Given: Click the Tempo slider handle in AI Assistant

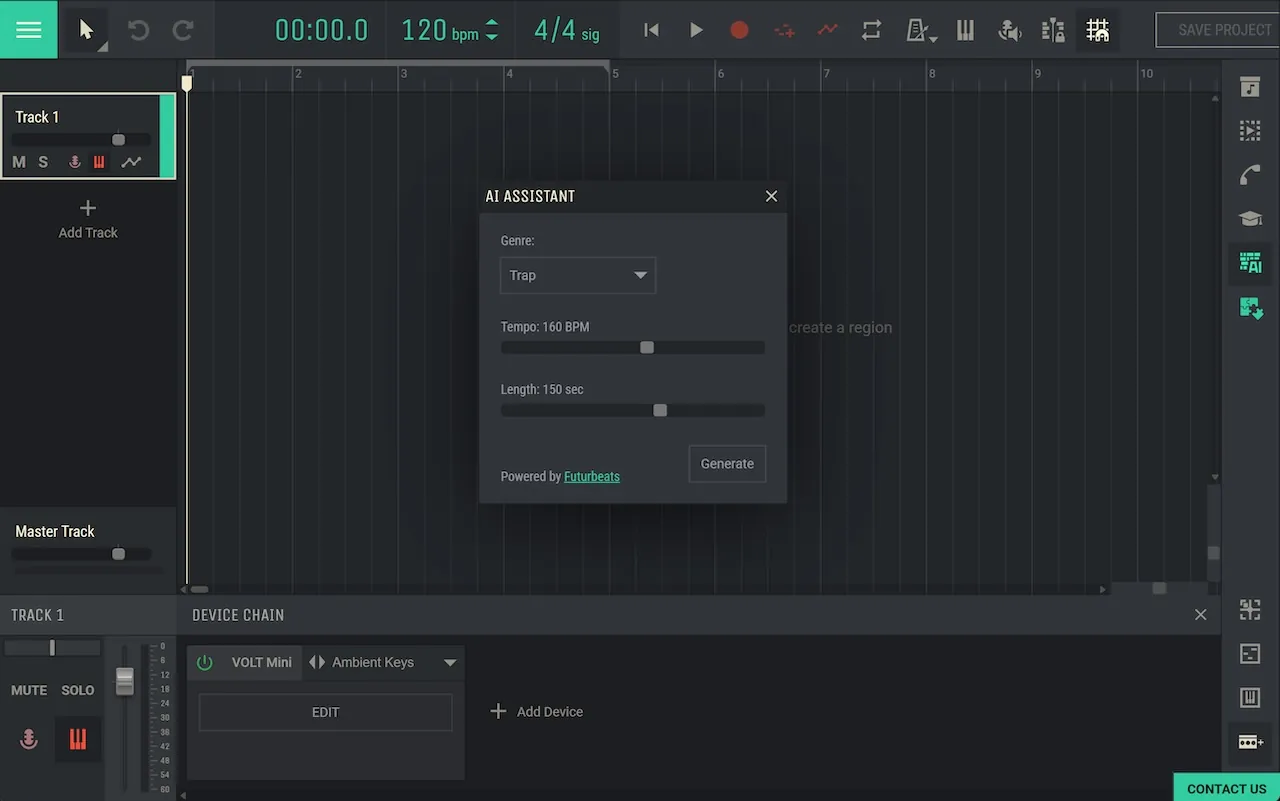Looking at the screenshot, I should (x=647, y=348).
